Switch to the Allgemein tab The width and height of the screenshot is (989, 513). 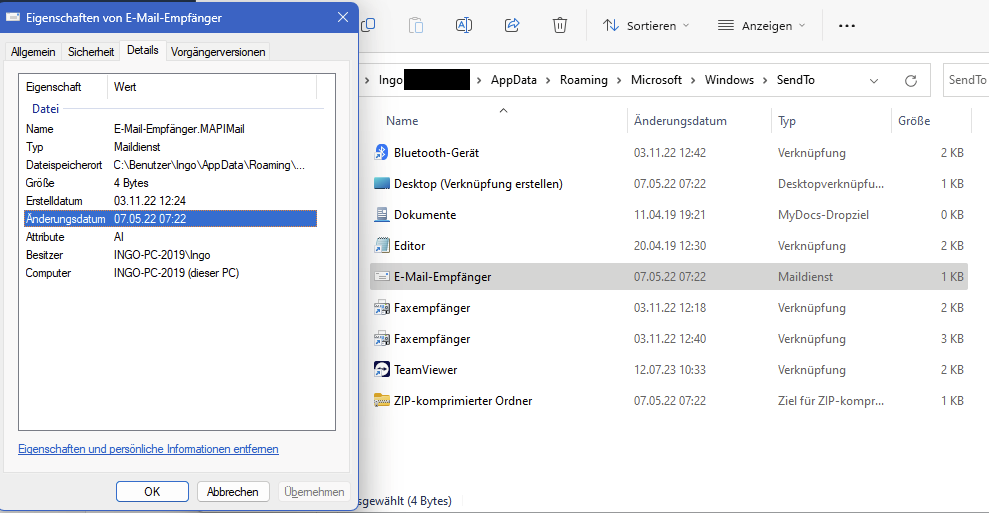pyautogui.click(x=33, y=51)
